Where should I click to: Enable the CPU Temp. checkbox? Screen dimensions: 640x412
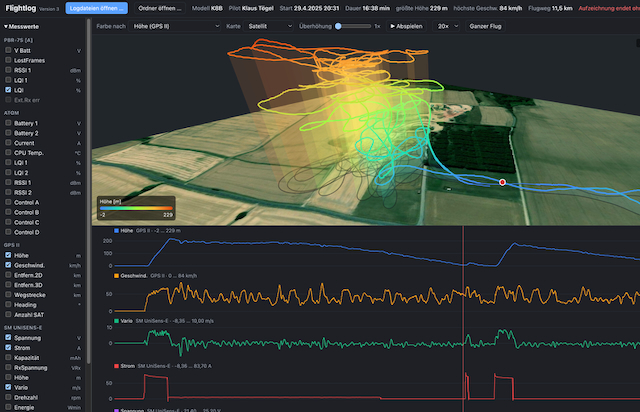[x=8, y=152]
